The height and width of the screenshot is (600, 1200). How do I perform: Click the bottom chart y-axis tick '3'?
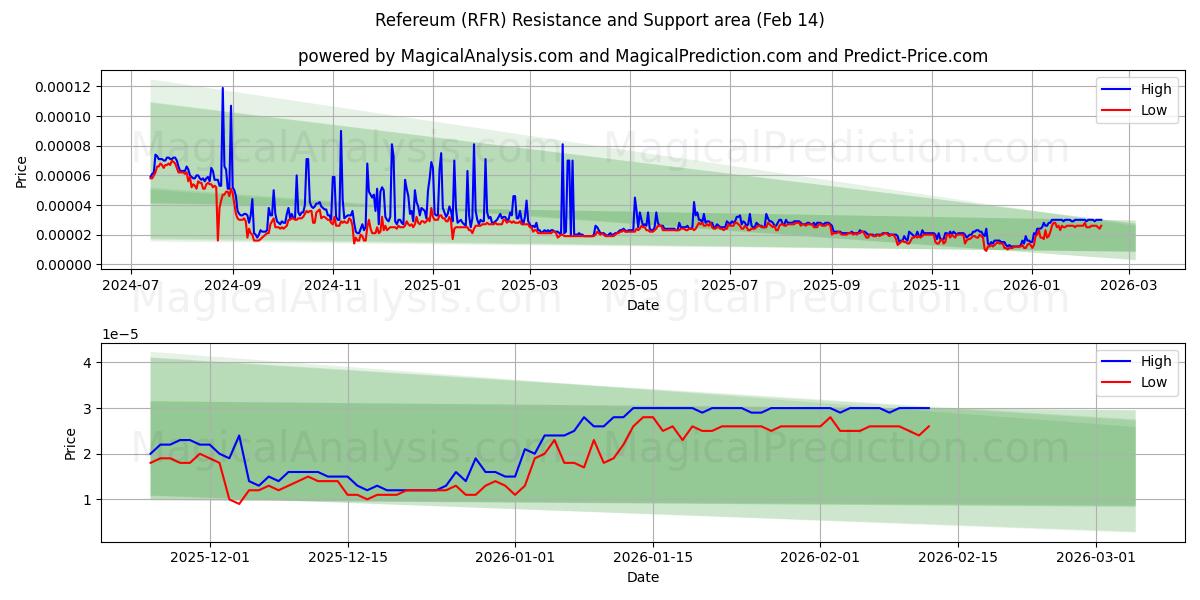[88, 409]
